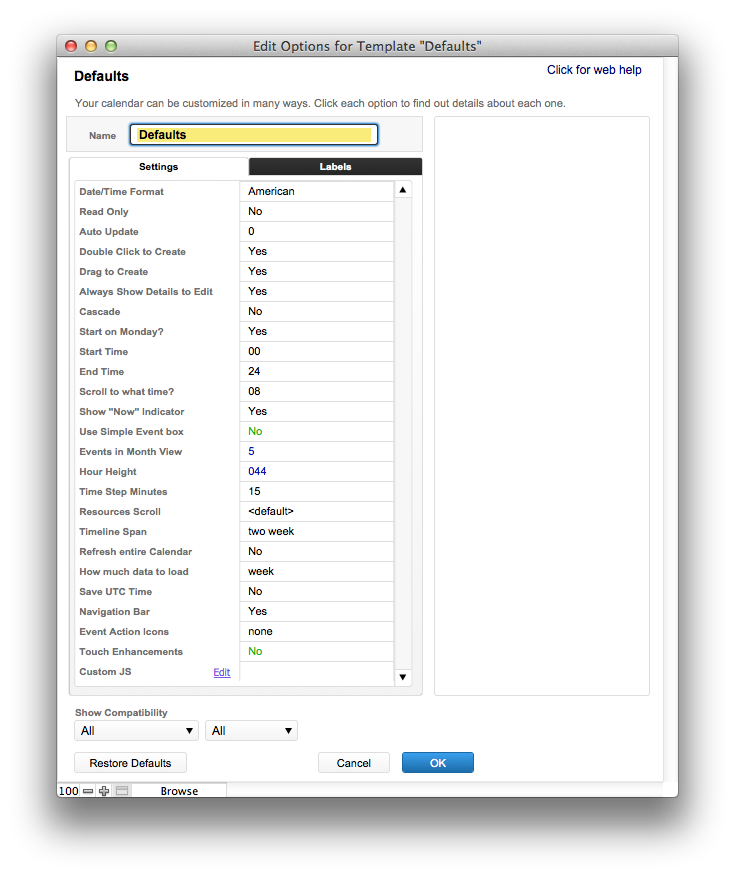Click the Hour Height value 044
Image resolution: width=735 pixels, height=876 pixels.
tap(317, 472)
